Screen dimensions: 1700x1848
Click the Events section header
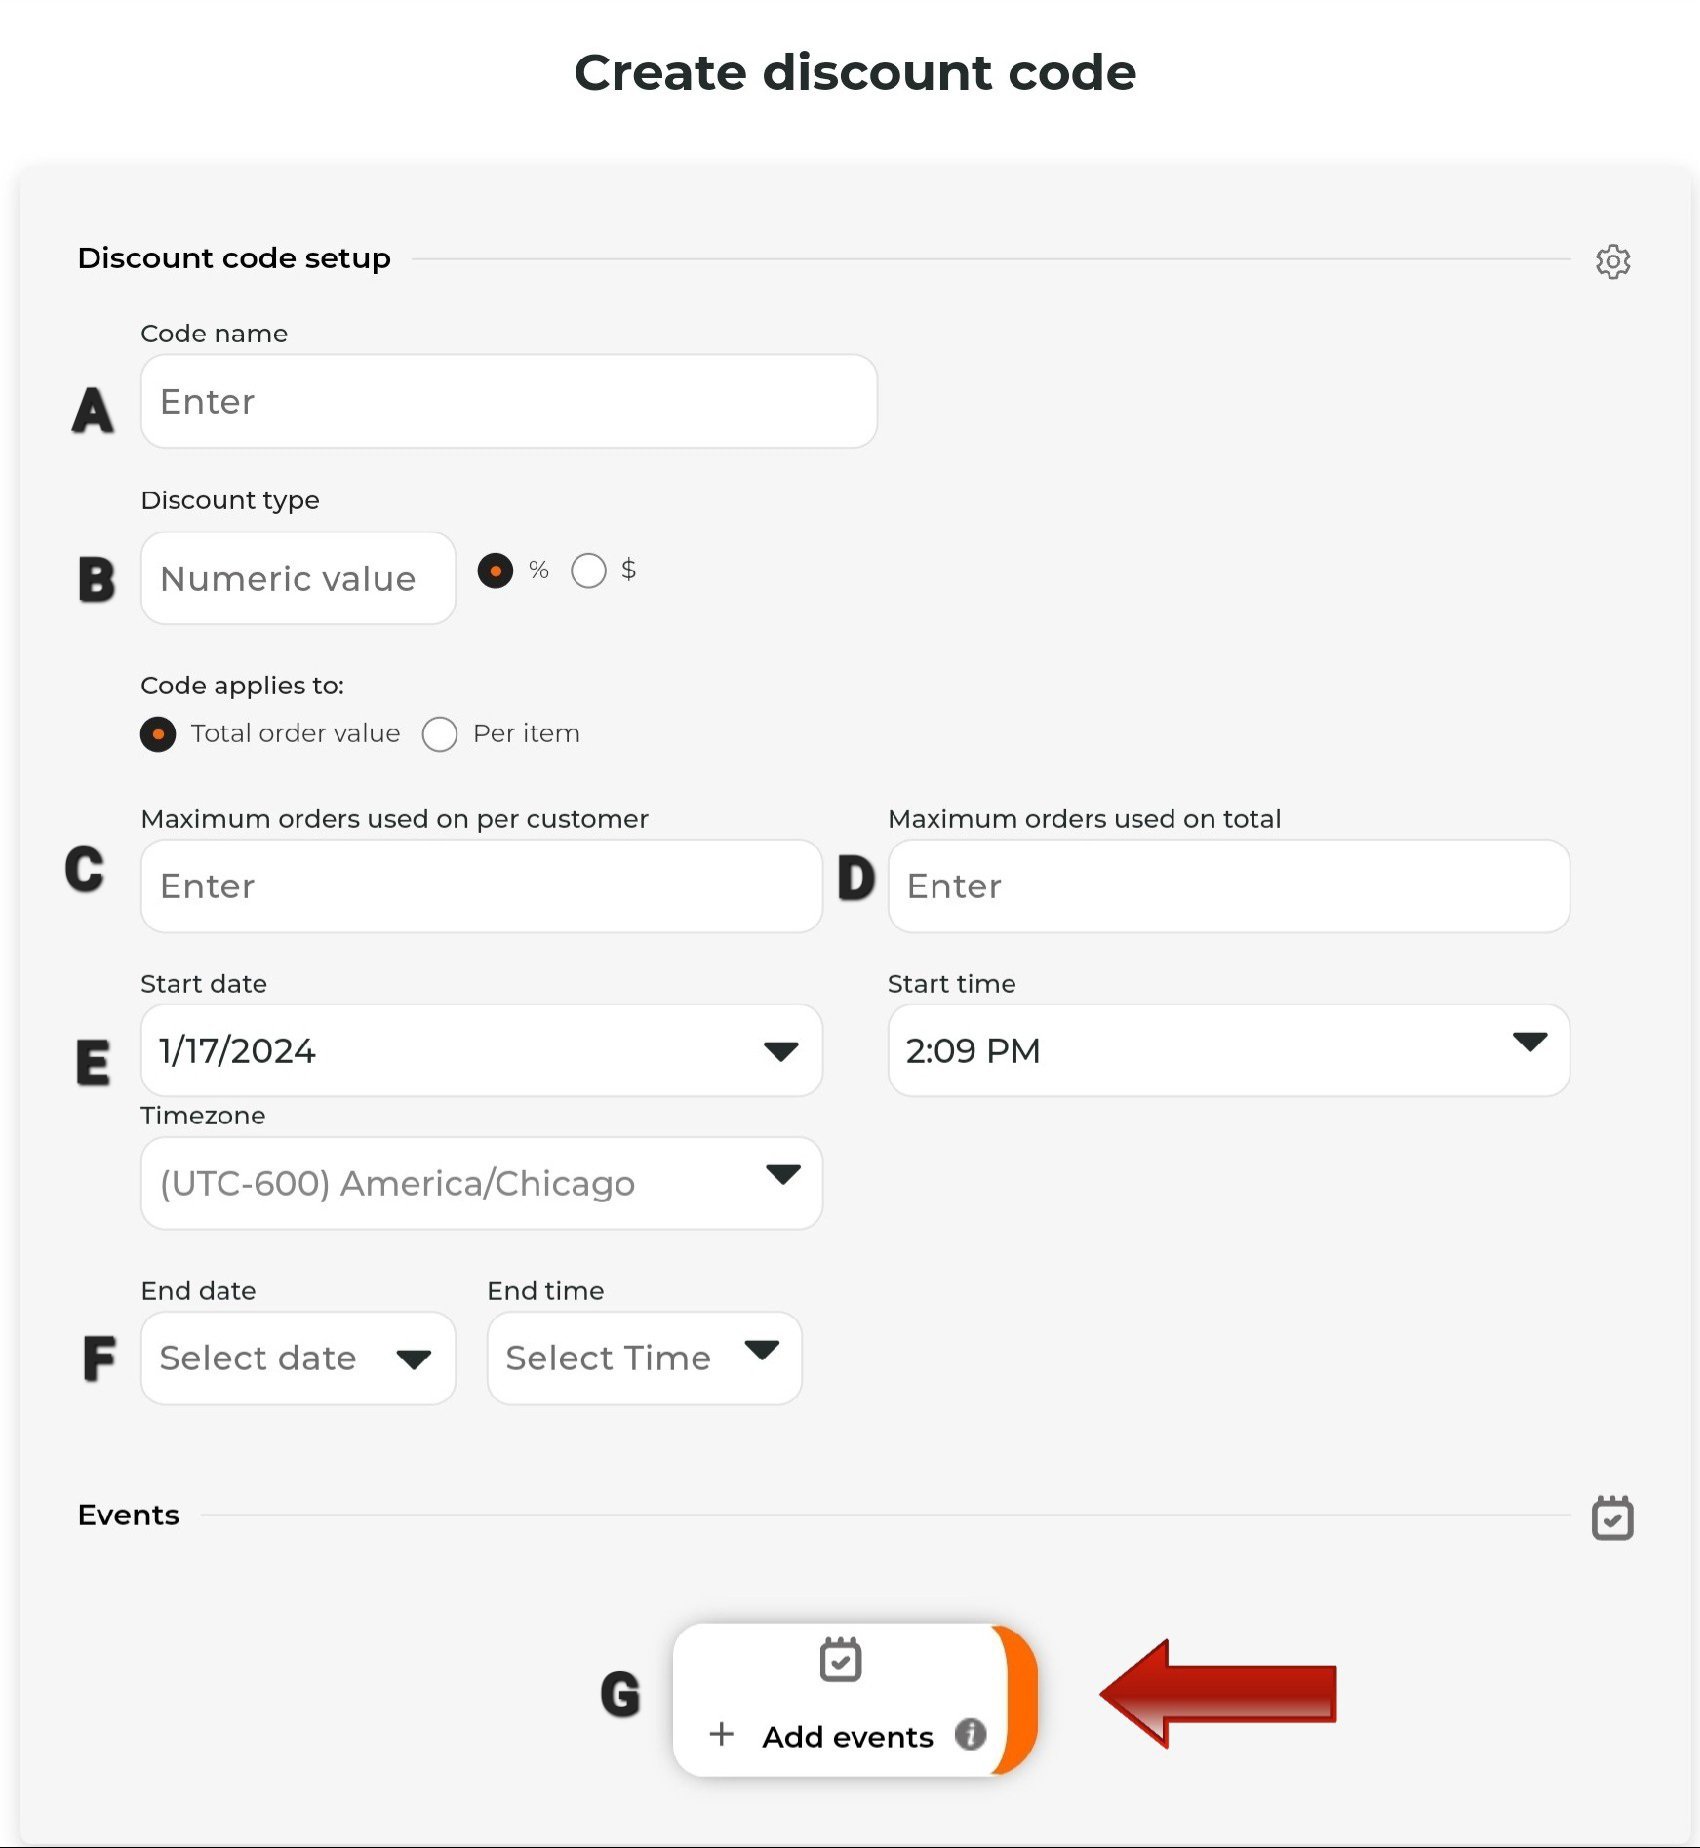point(128,1515)
